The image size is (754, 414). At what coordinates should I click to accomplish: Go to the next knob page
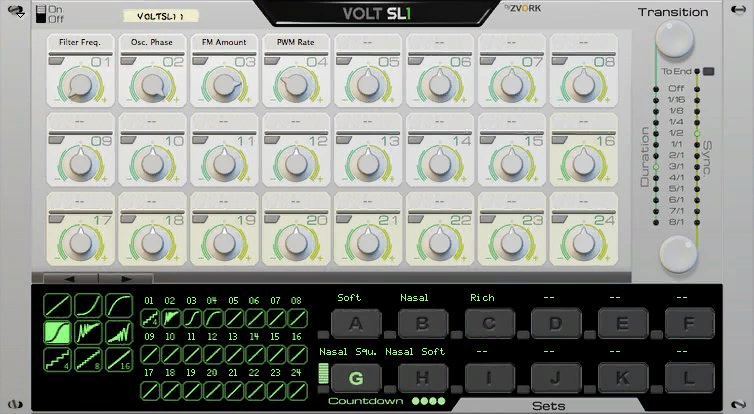coord(126,278)
